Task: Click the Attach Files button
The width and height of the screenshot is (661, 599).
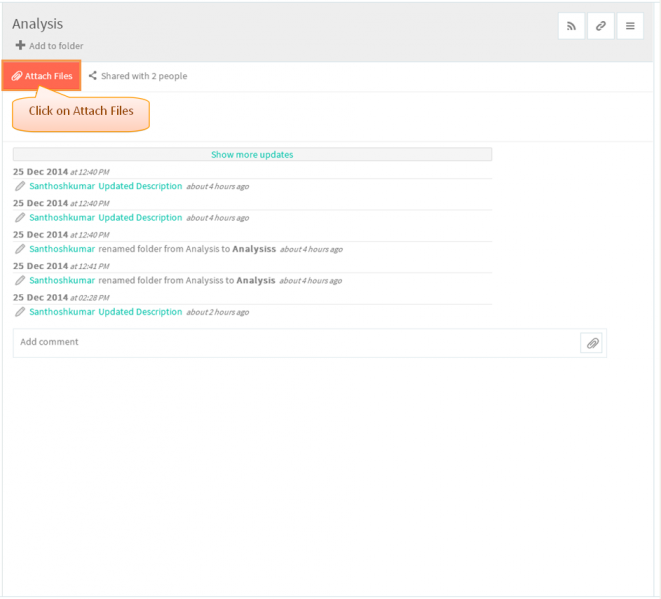Action: [x=41, y=76]
